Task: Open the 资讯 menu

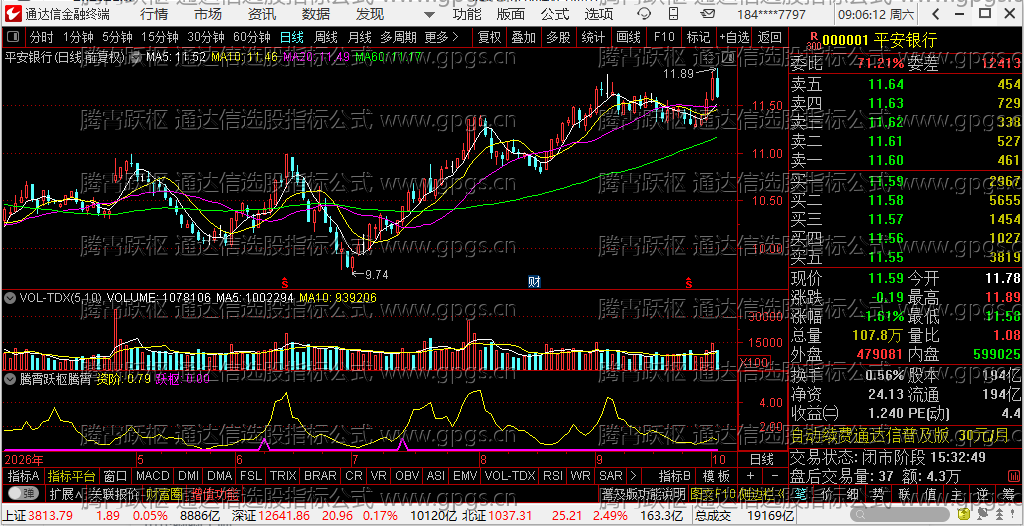Action: tap(262, 14)
